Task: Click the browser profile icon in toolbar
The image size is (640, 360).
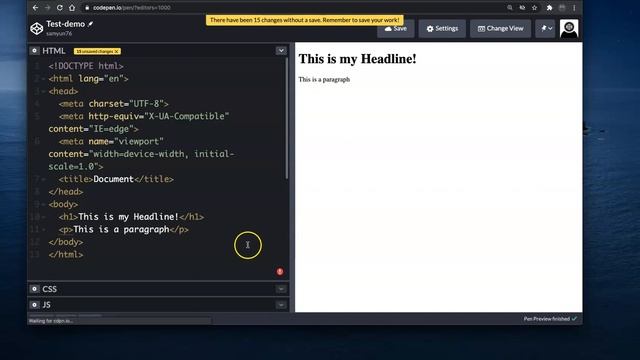Action: pos(562,7)
